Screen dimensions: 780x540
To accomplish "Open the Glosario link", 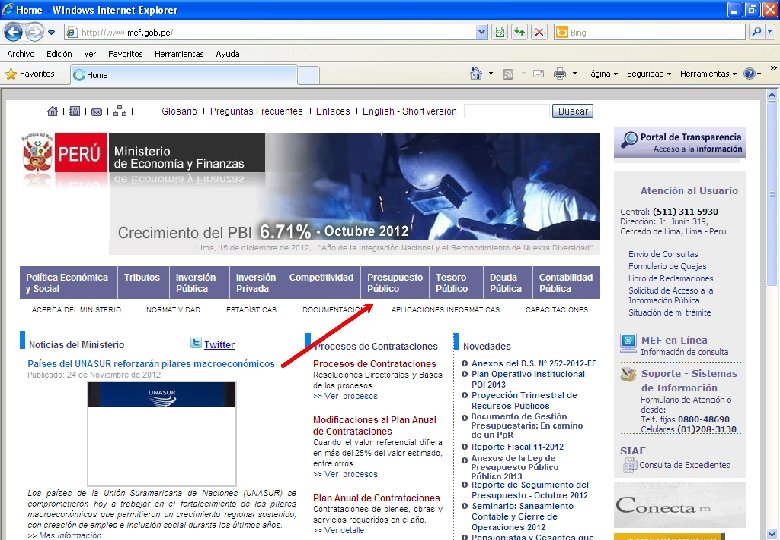I will tap(179, 111).
